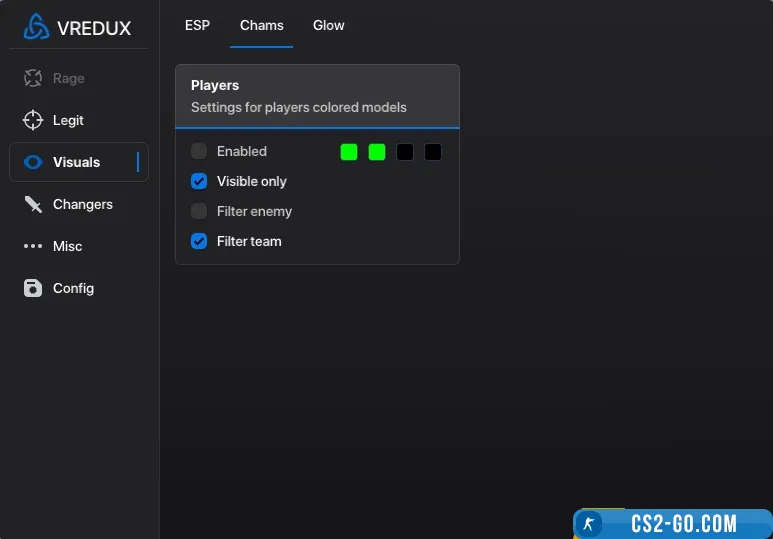Image resolution: width=773 pixels, height=539 pixels.
Task: Go to the Glow tab
Action: 328,25
